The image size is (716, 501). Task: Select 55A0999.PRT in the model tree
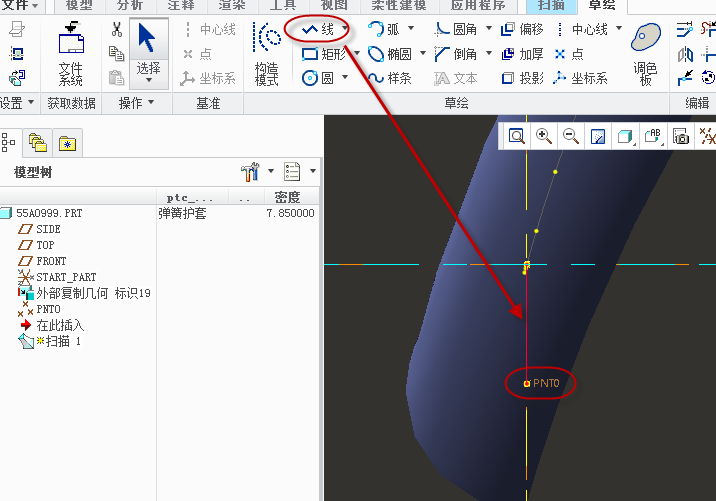tap(49, 213)
